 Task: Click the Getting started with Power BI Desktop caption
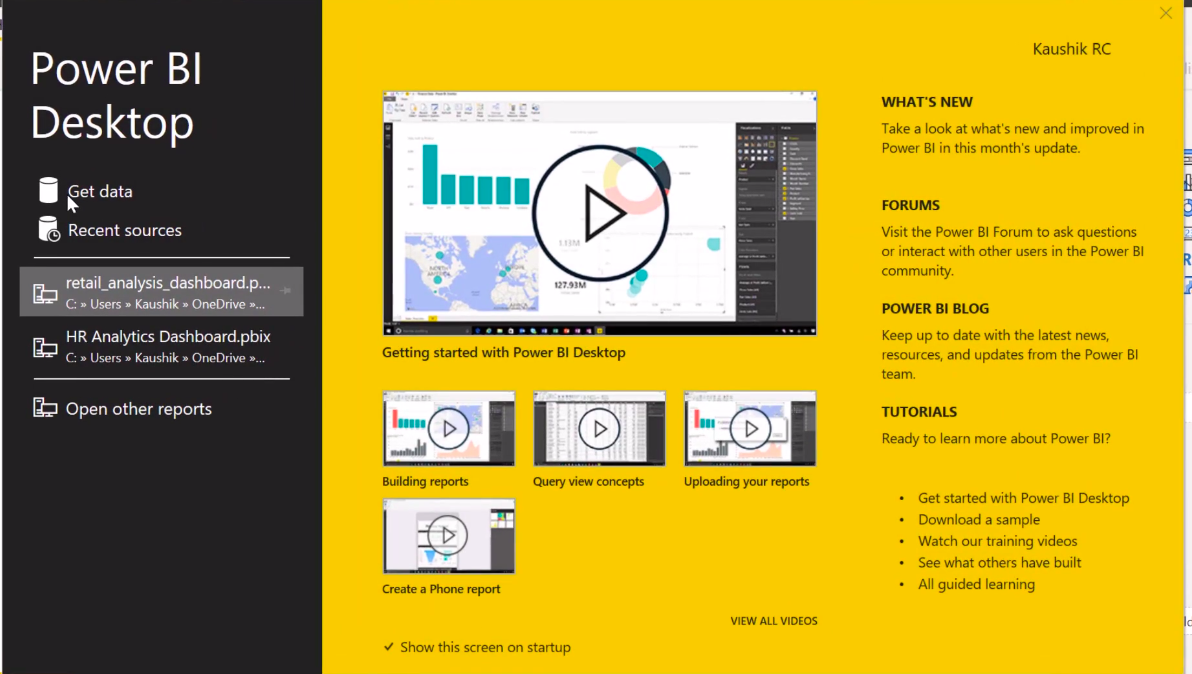click(503, 353)
